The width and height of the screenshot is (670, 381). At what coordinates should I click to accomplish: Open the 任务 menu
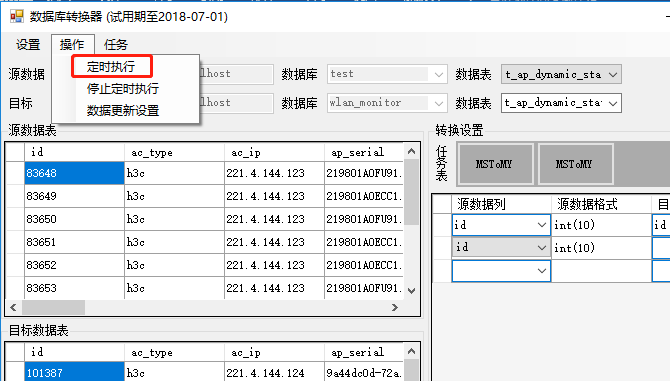[116, 44]
